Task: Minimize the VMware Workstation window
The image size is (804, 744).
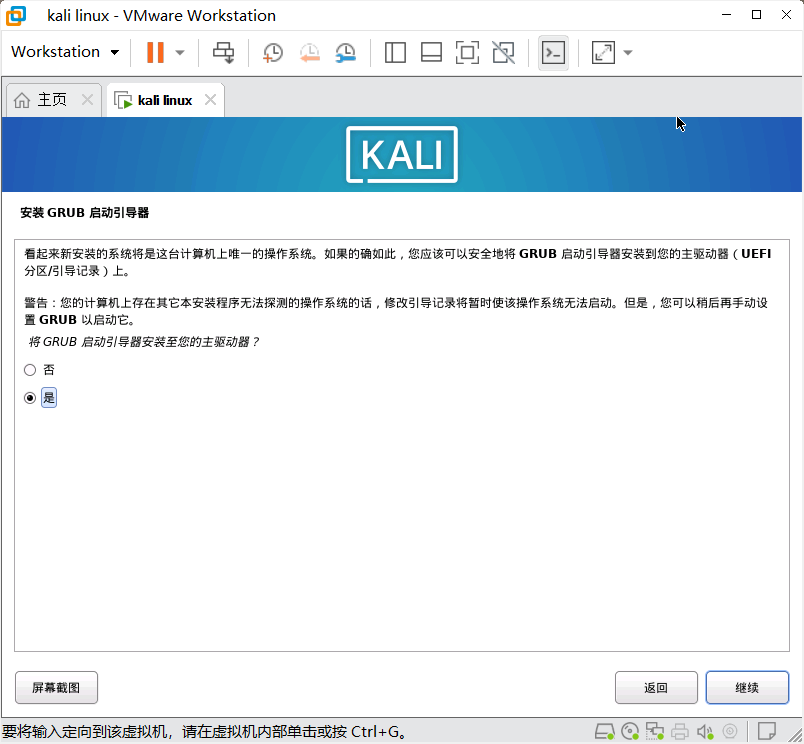Action: [727, 14]
